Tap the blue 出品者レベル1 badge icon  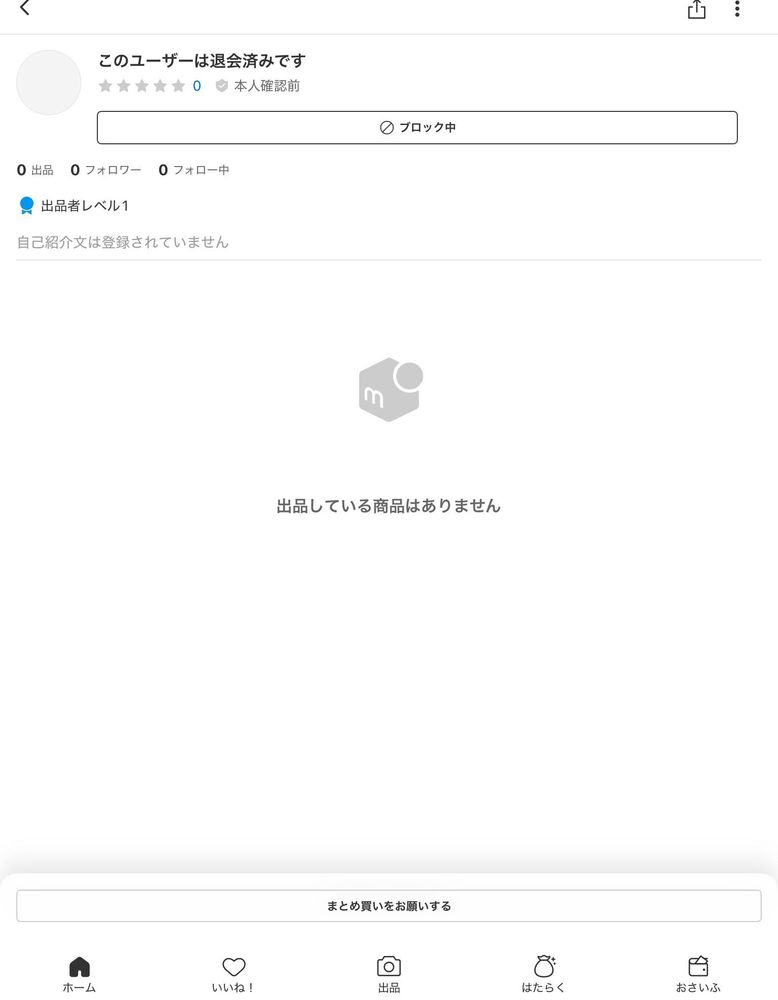click(x=27, y=205)
